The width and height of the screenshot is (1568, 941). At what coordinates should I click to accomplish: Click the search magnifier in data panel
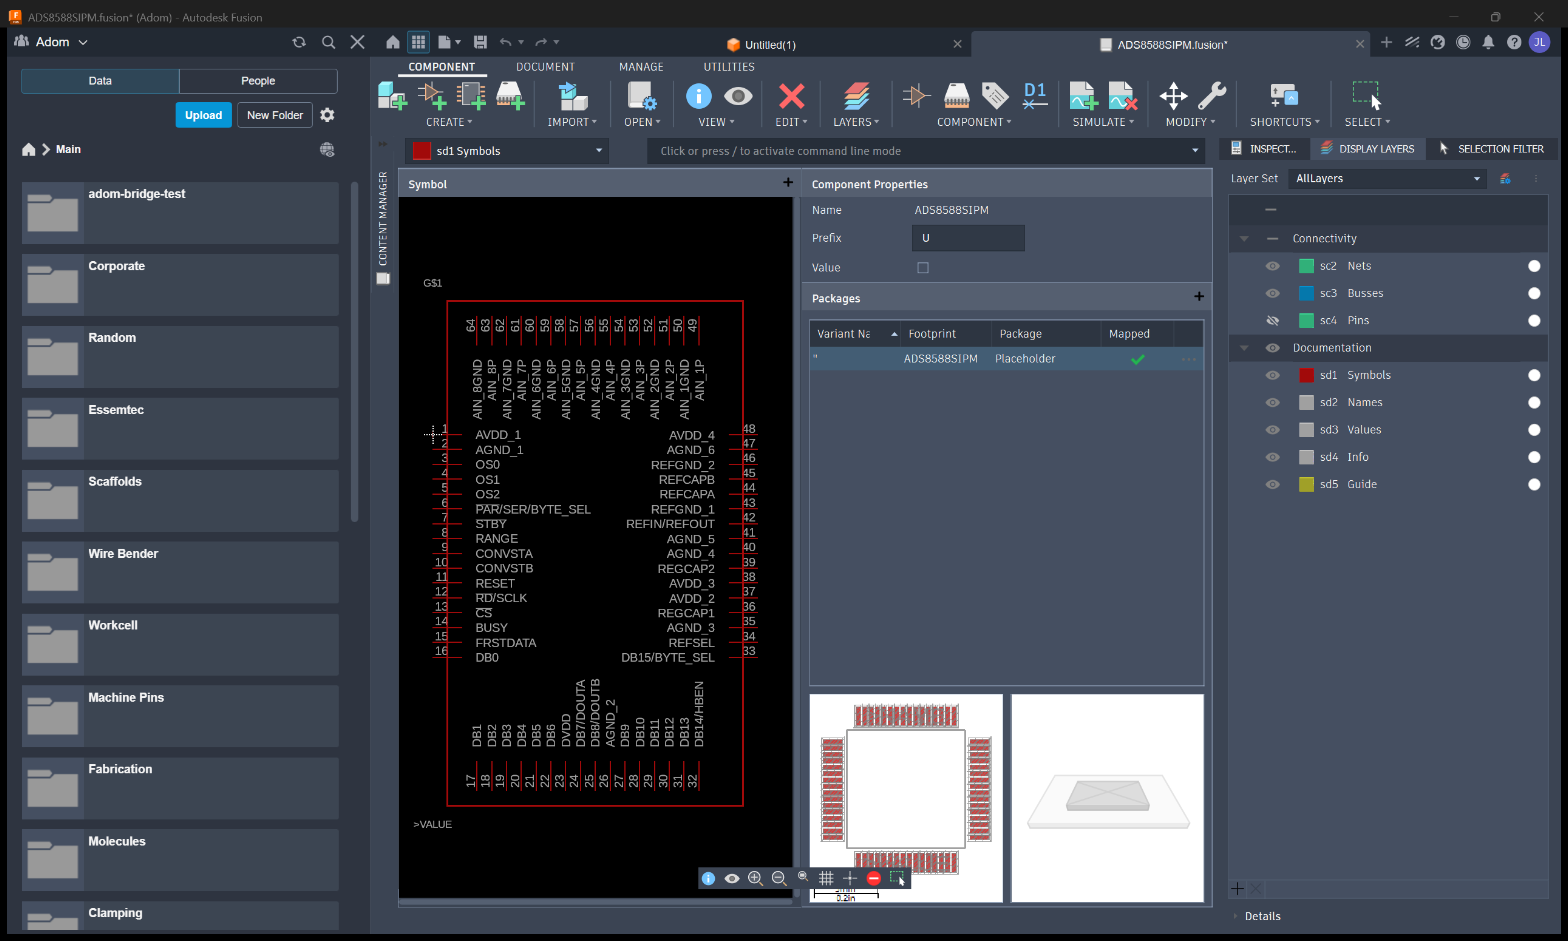[328, 42]
